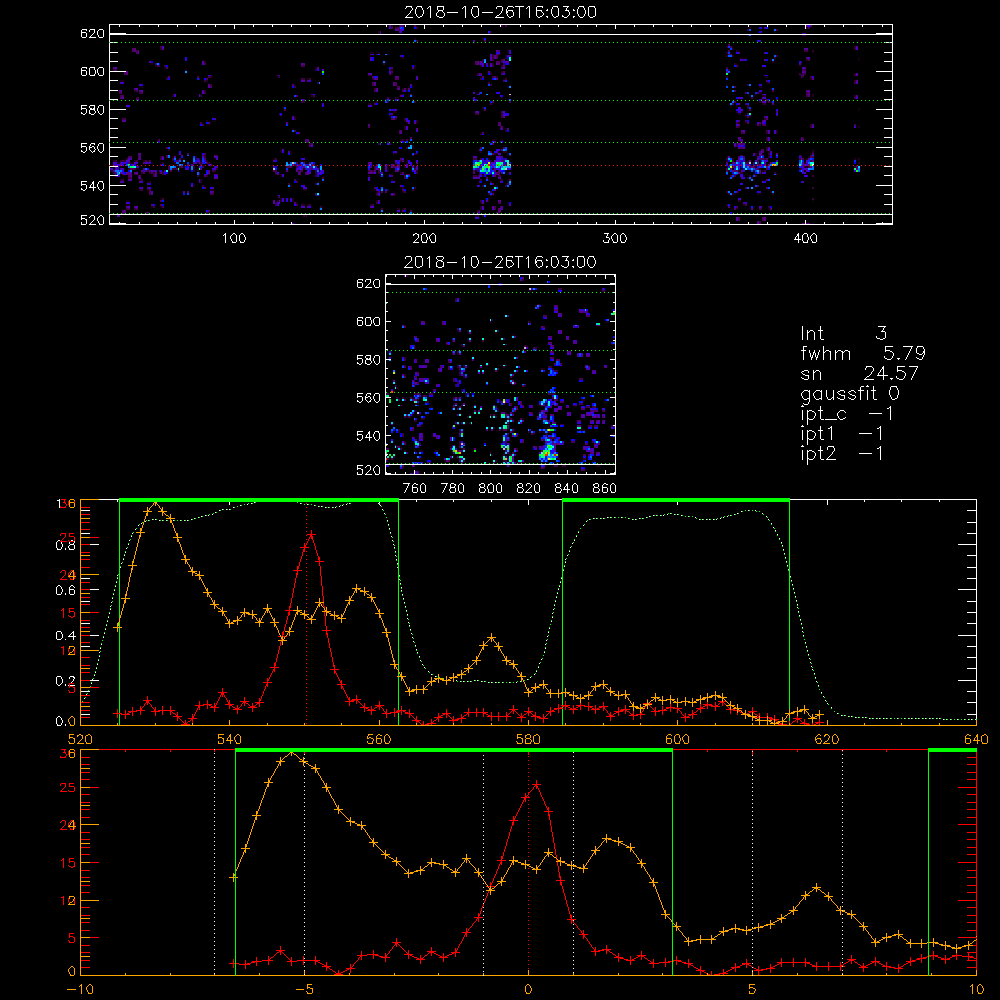Click x-axis label 520 on the profile plot

pyautogui.click(x=80, y=740)
